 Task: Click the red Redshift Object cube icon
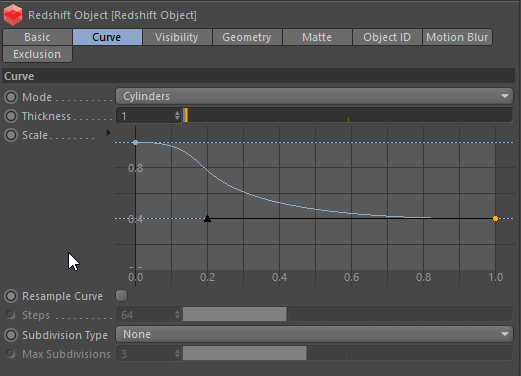coord(13,15)
